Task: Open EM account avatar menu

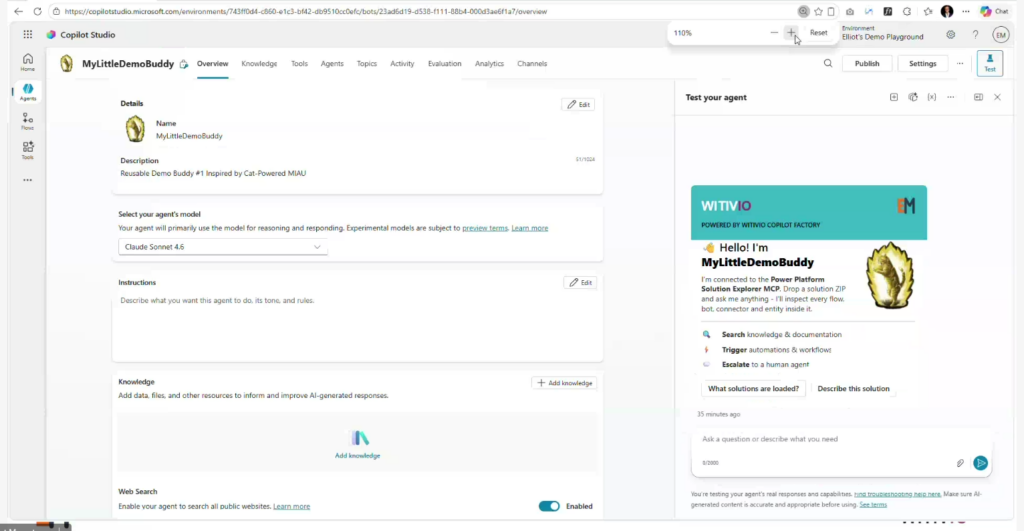Action: pos(1000,35)
